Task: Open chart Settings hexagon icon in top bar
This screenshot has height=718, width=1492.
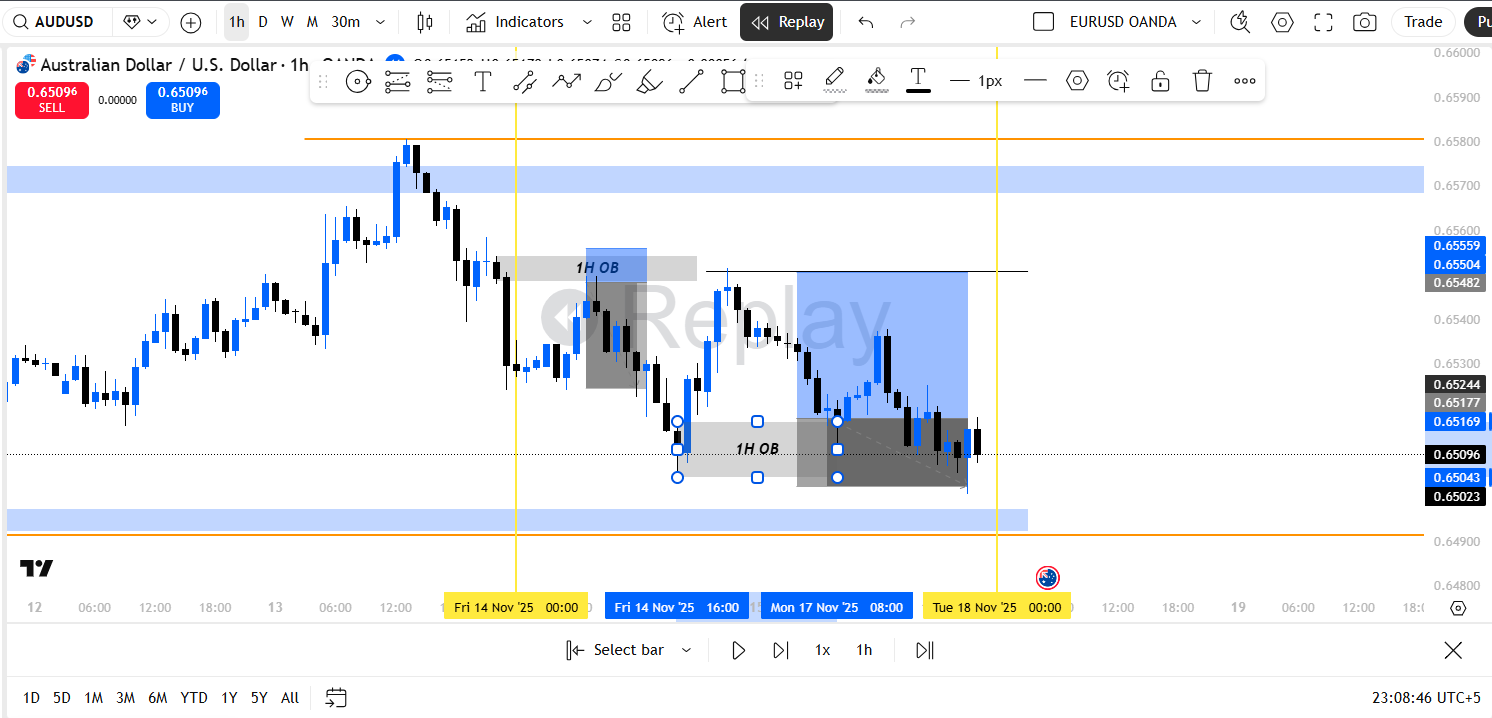Action: (1282, 22)
